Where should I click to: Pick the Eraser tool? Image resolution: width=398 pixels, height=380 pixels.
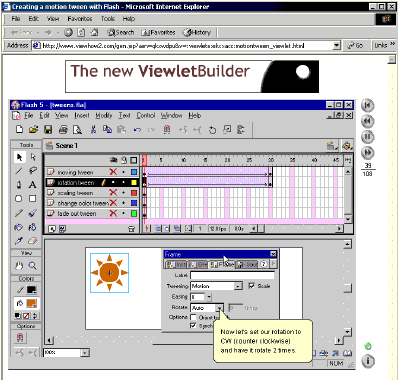point(32,241)
